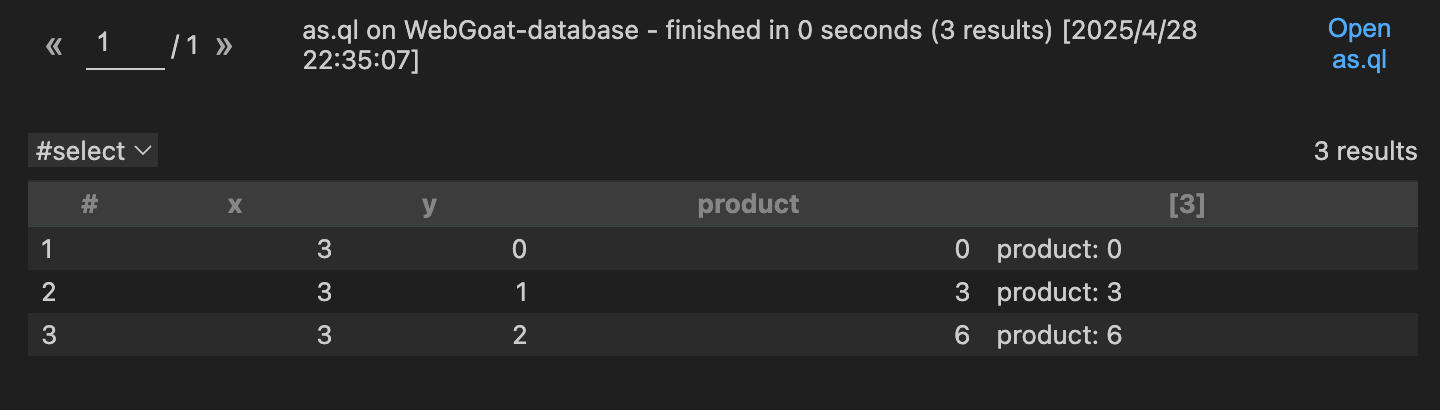Click the query status text with timestamp

coord(749,45)
